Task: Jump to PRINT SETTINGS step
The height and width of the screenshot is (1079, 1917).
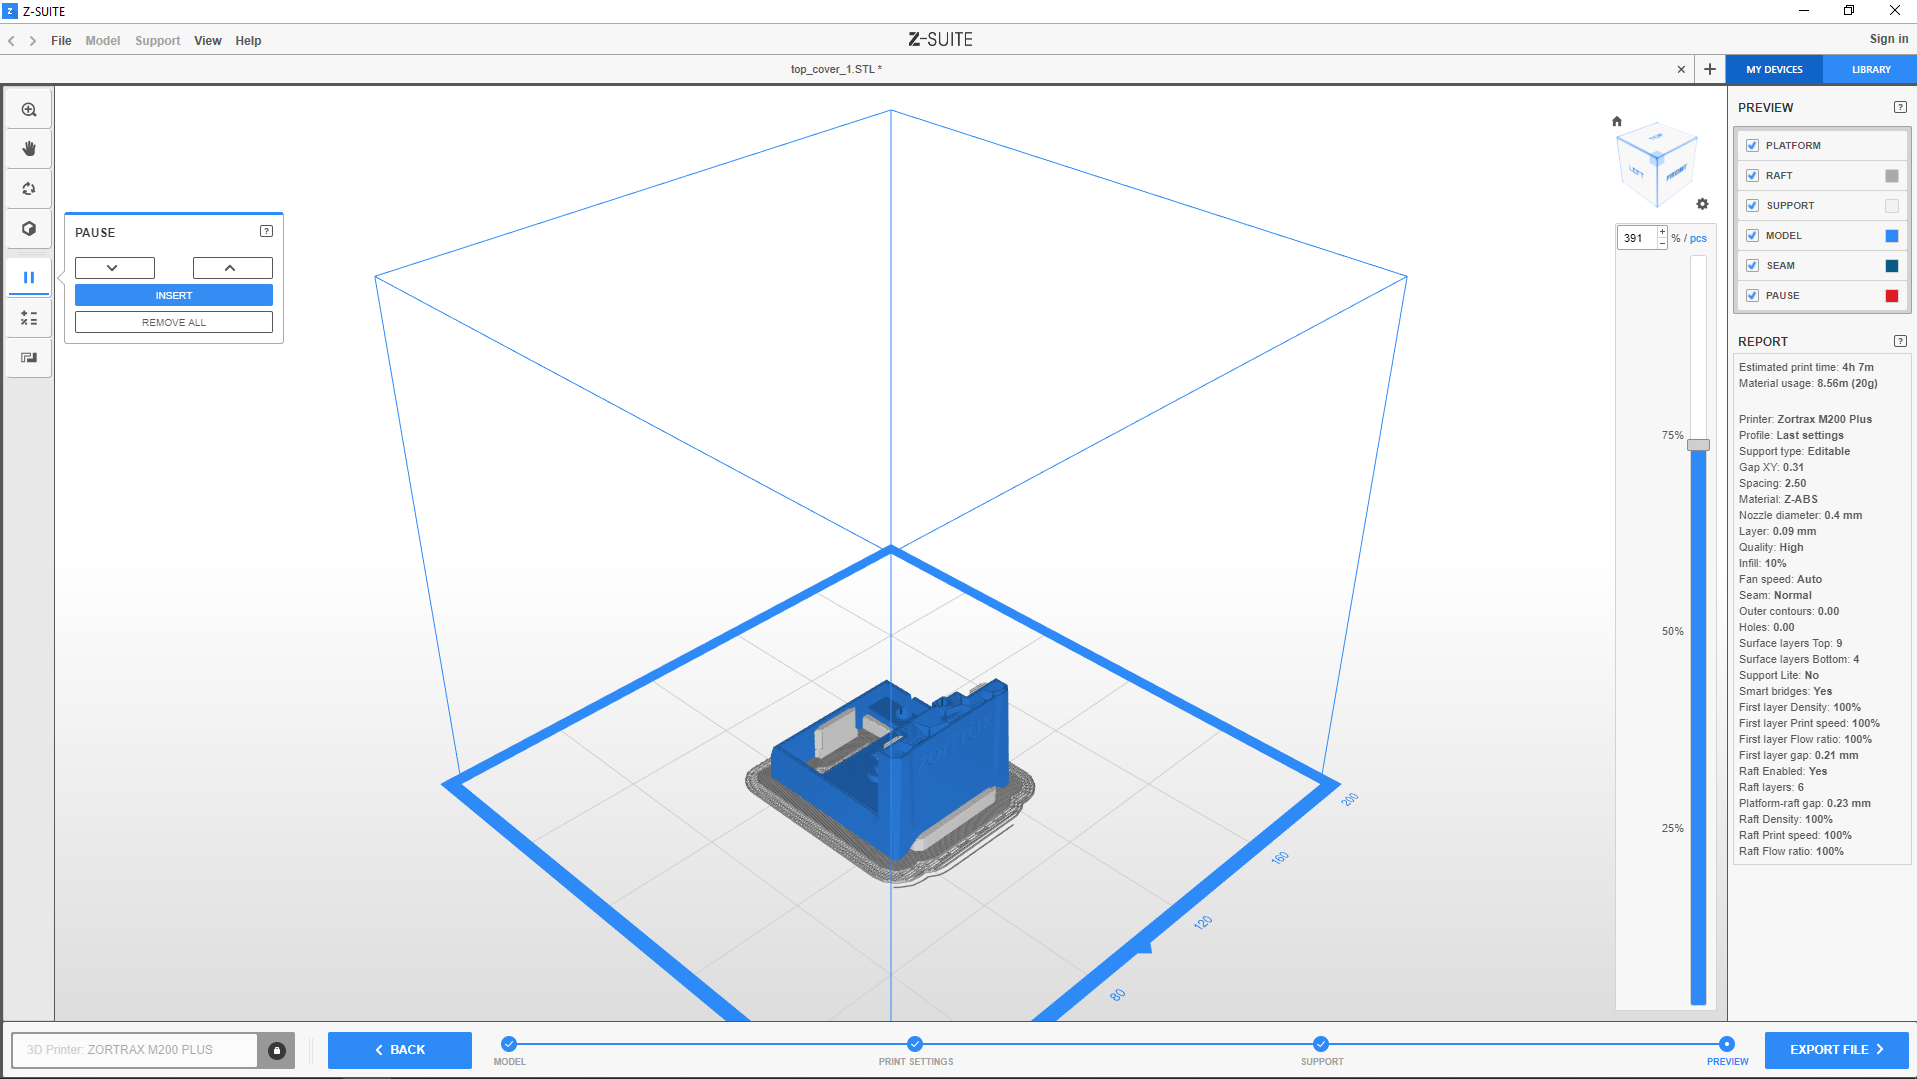Action: 915,1044
